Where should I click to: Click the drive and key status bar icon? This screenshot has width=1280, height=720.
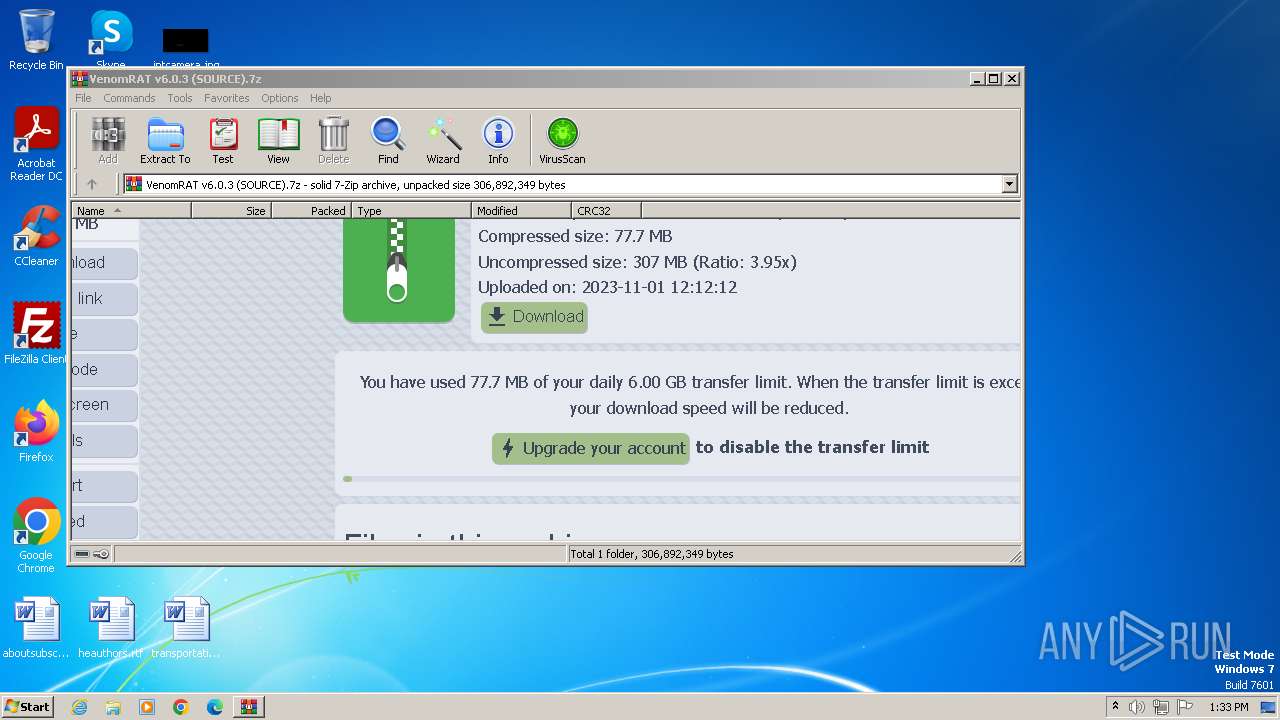coord(92,553)
